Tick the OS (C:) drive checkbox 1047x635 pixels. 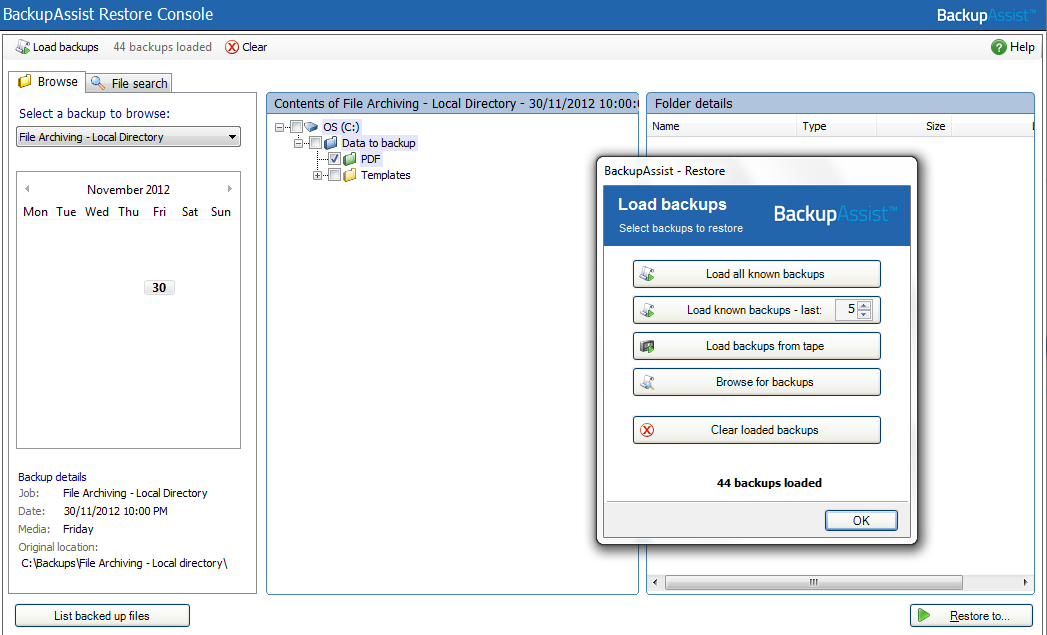(296, 127)
